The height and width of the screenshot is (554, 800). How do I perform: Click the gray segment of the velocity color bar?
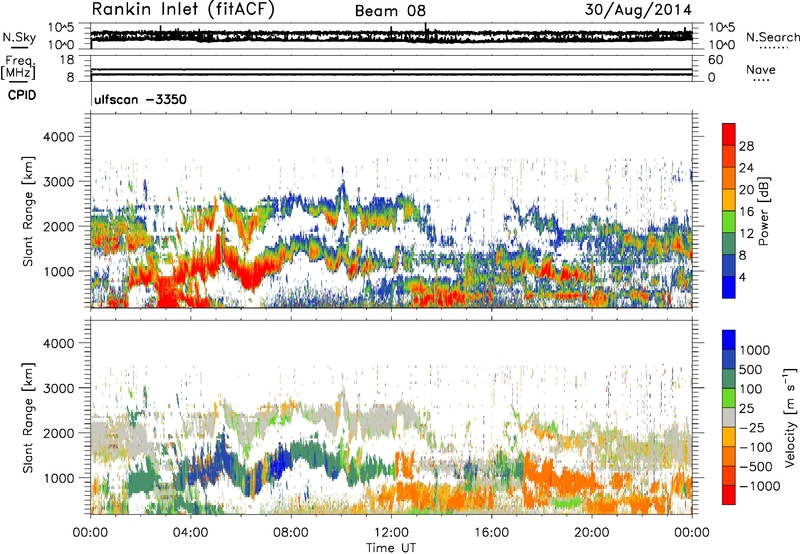729,417
